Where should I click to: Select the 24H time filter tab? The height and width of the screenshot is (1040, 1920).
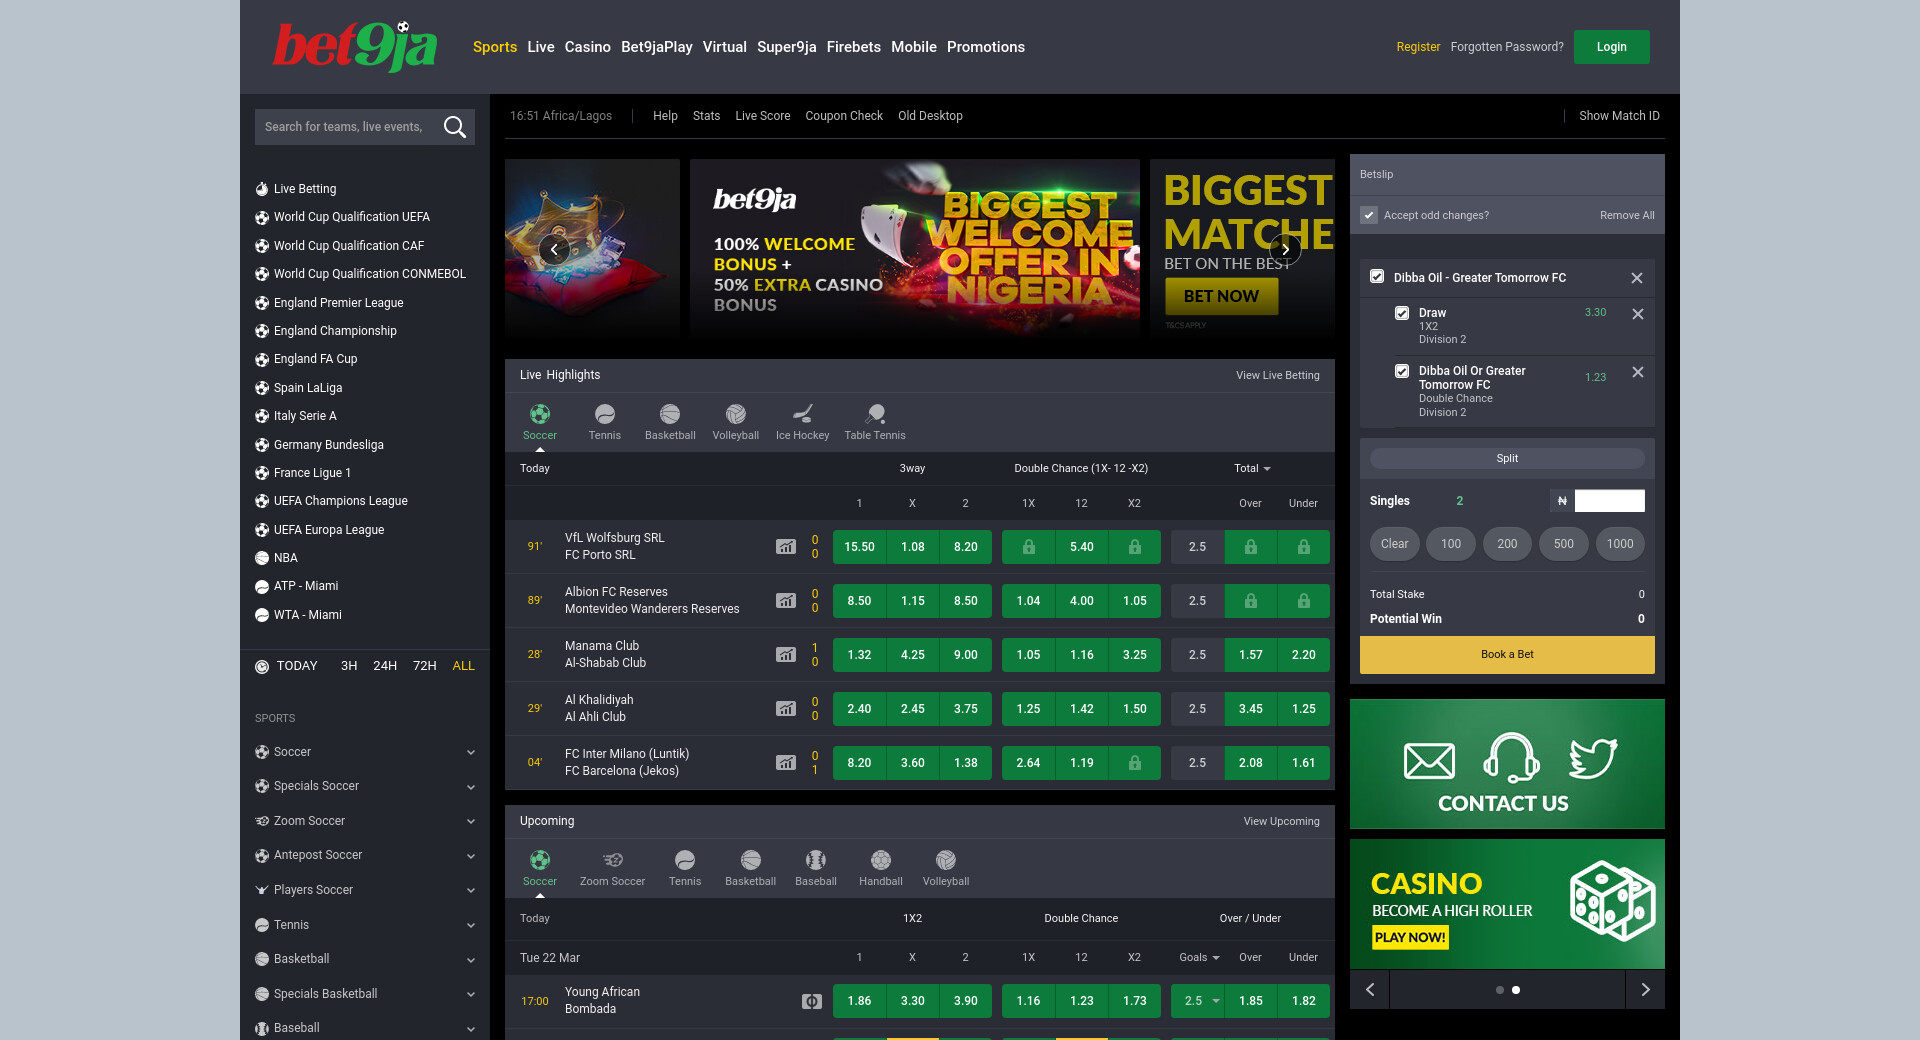point(385,666)
